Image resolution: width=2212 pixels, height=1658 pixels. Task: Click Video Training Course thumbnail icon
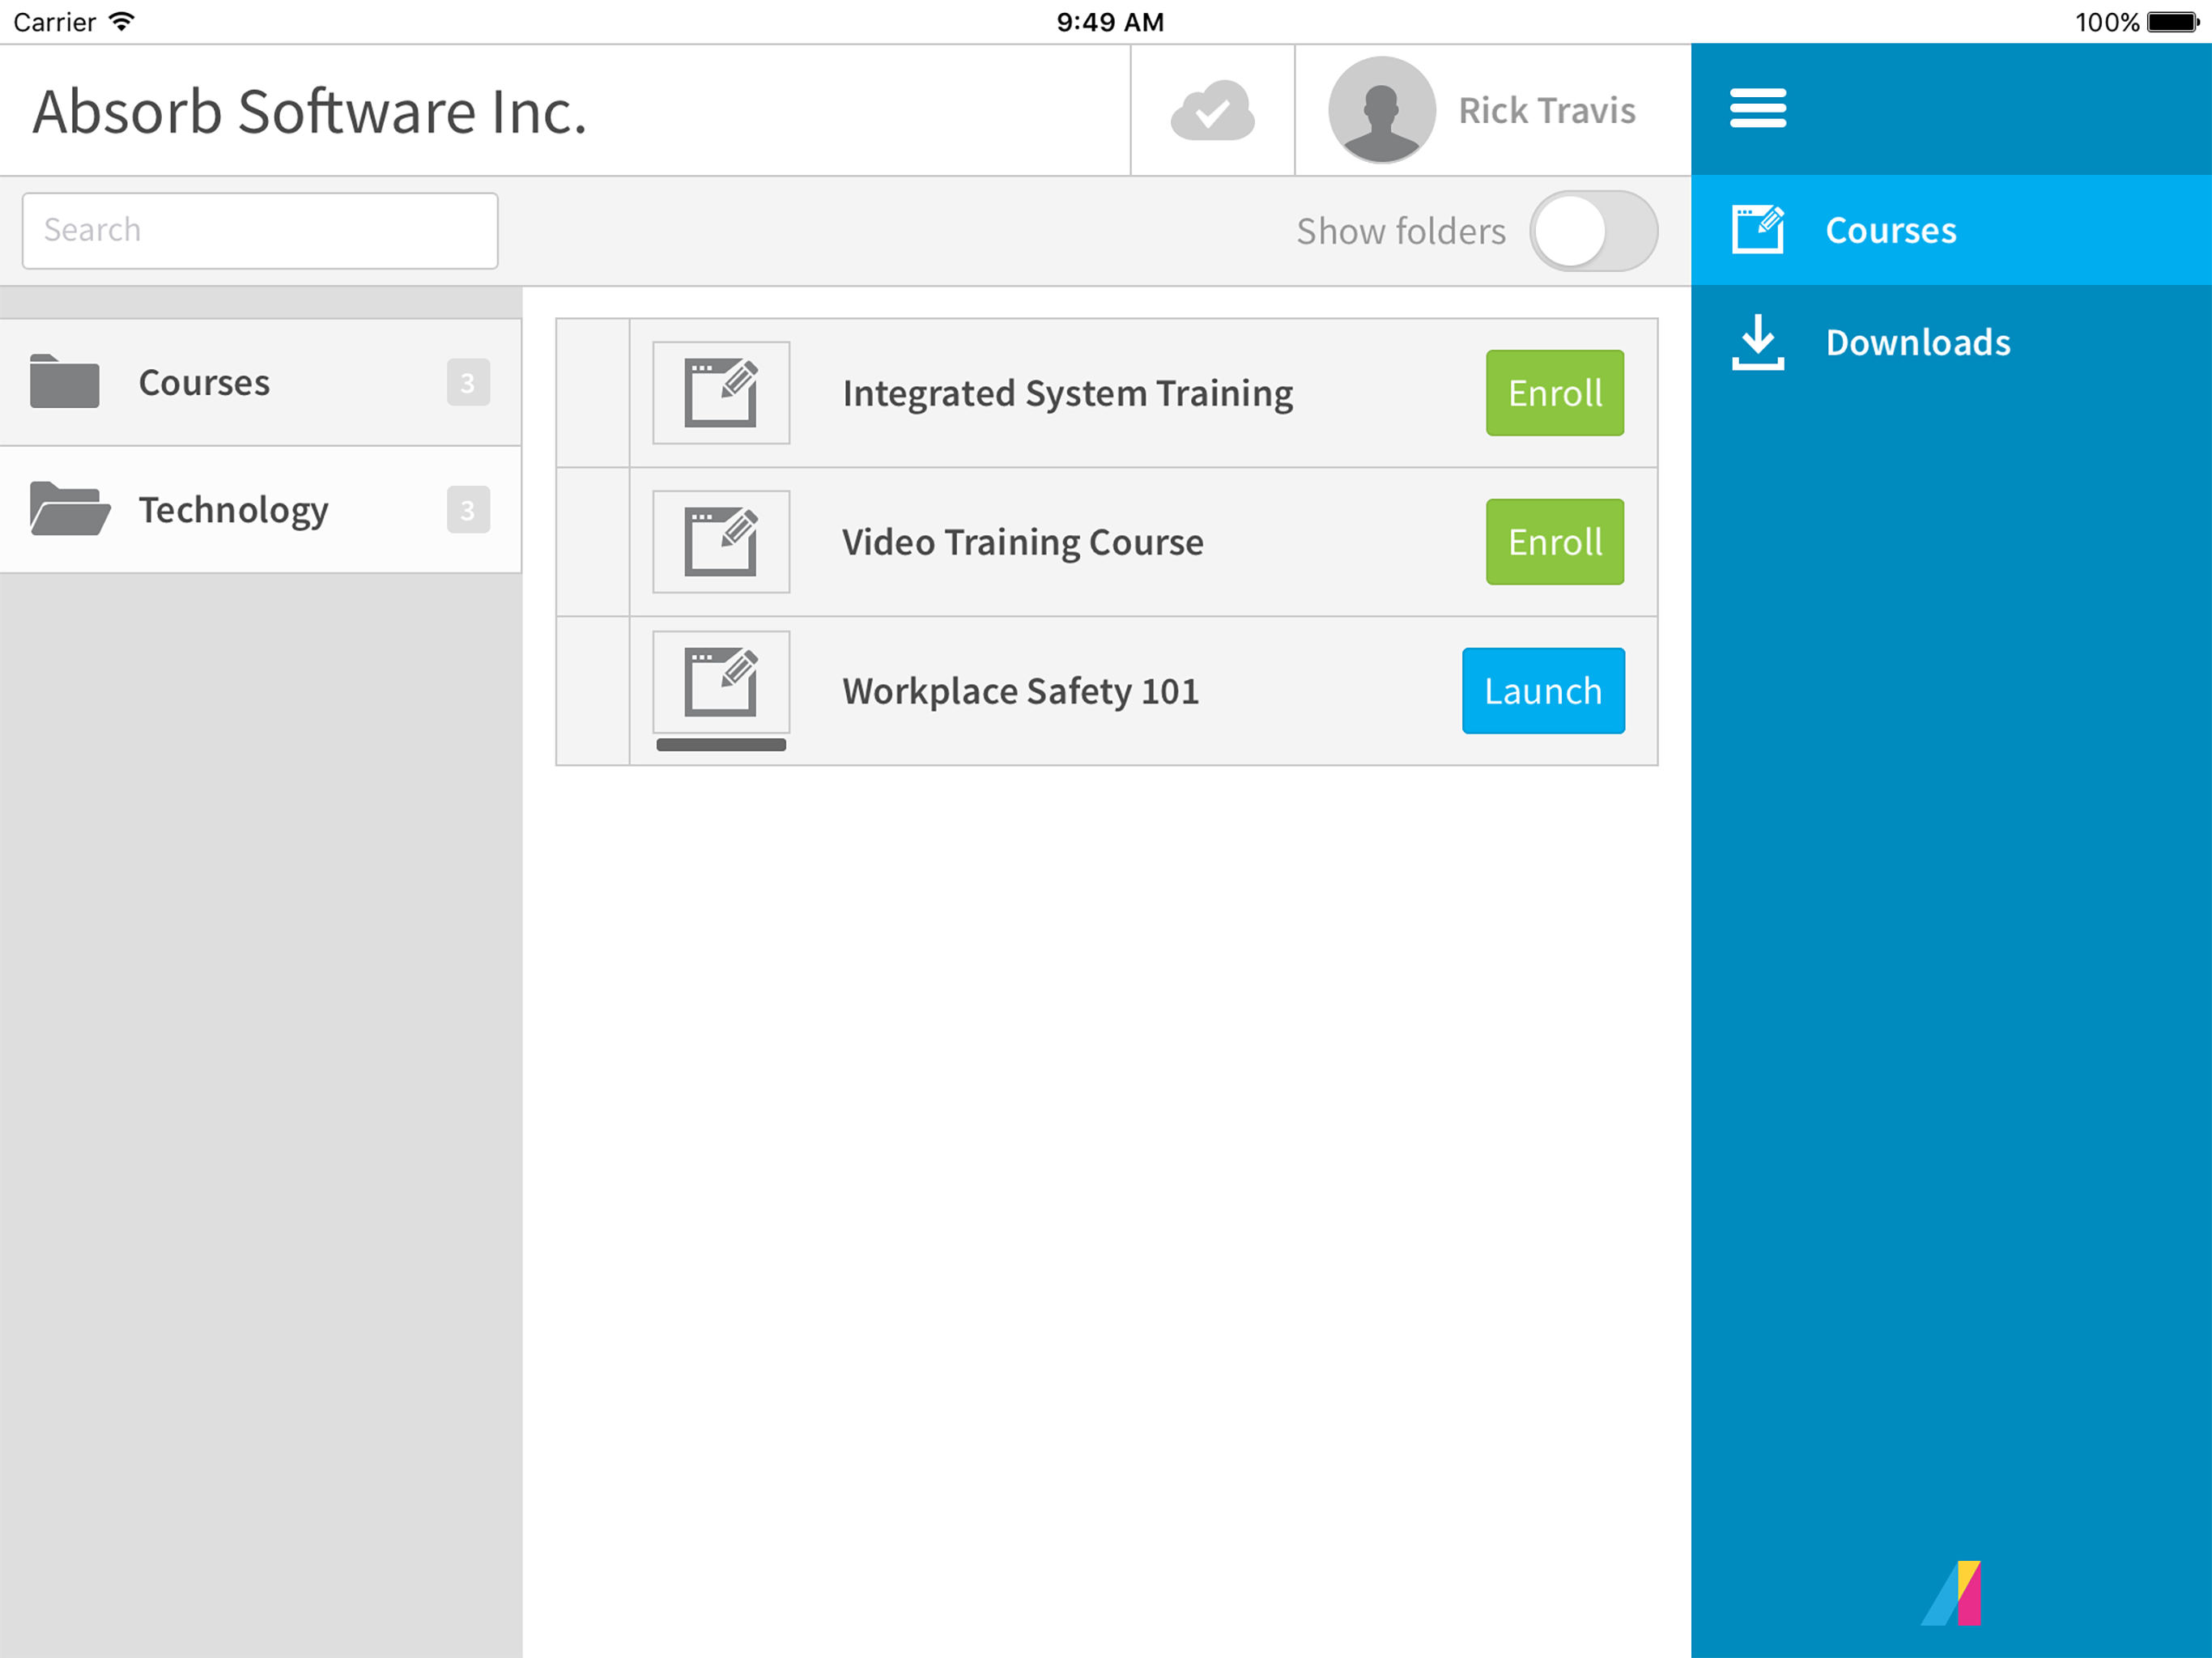[721, 542]
